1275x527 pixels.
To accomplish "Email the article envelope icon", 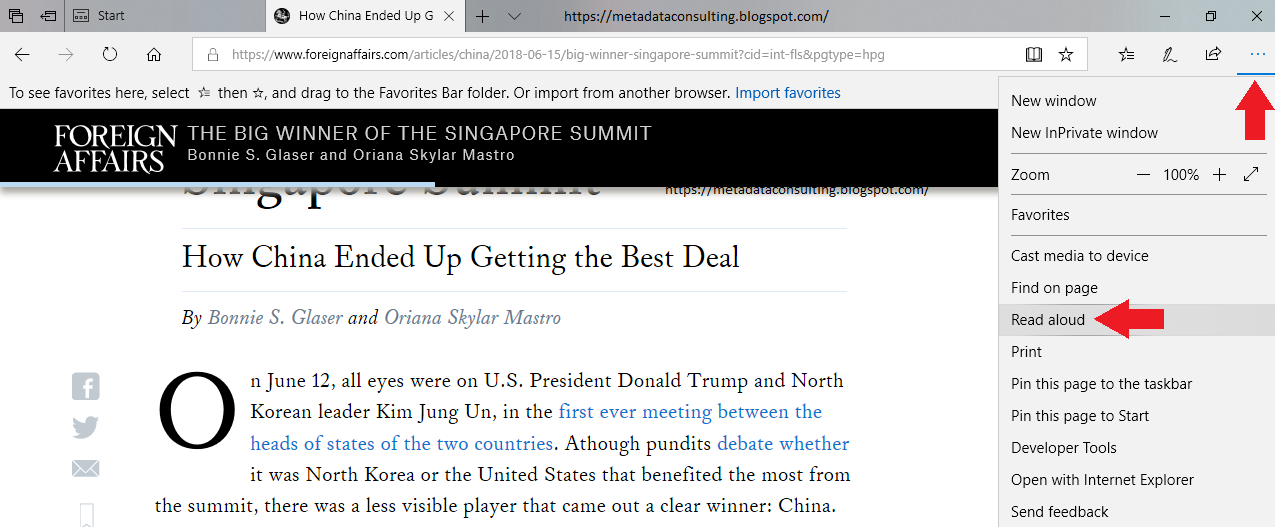I will 86,469.
